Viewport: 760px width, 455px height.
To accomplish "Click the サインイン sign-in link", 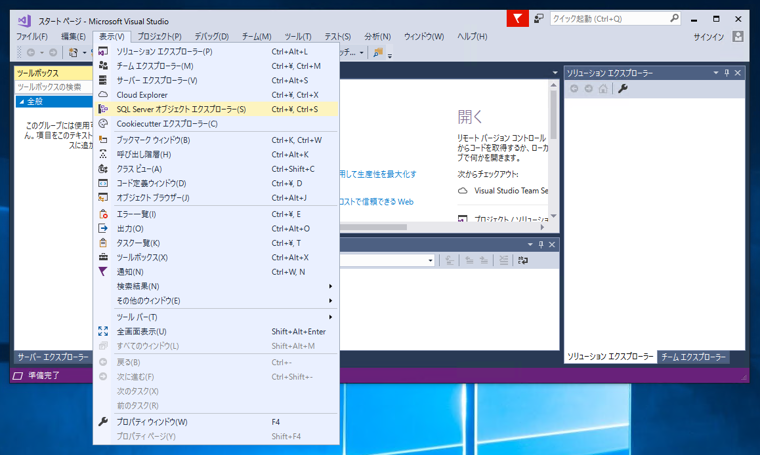I will pos(709,37).
